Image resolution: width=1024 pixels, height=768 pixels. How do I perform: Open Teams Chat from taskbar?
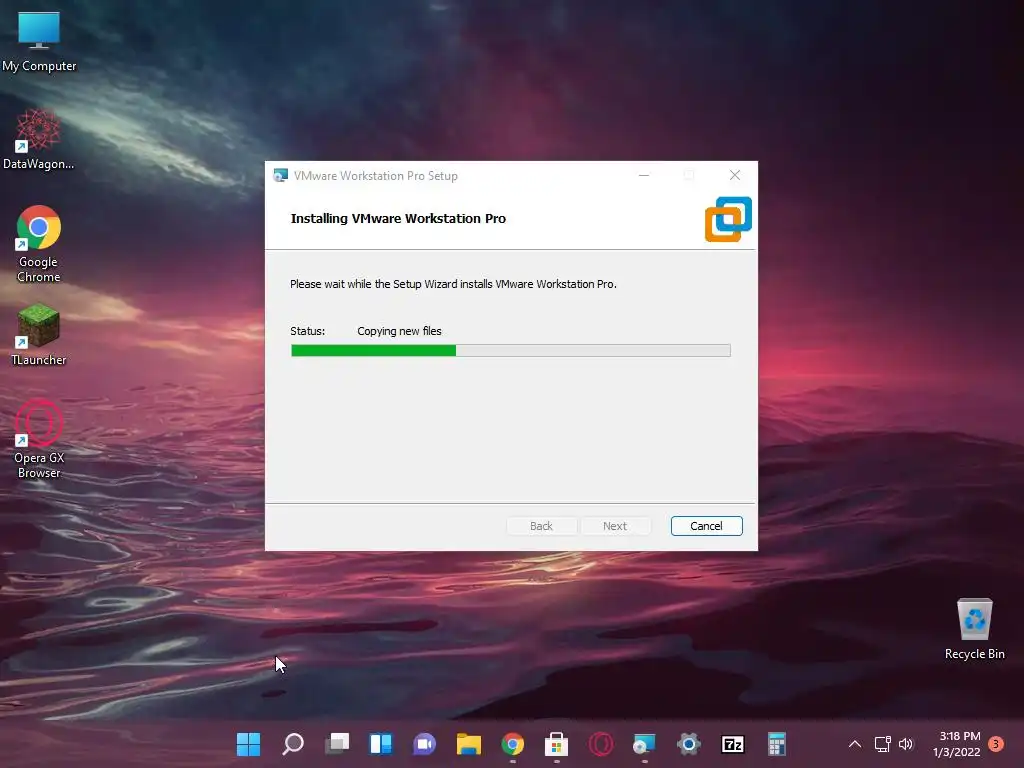pyautogui.click(x=424, y=744)
